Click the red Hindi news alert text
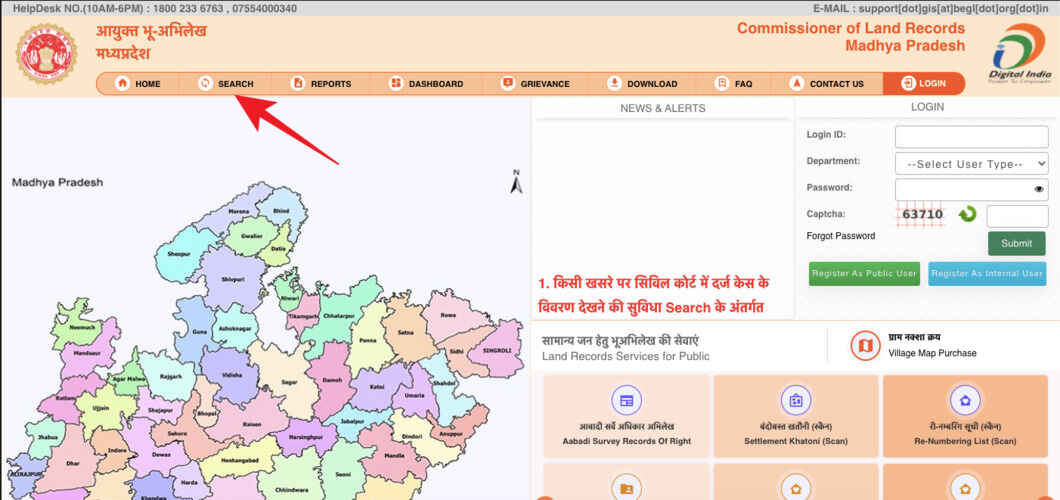This screenshot has width=1060, height=500. click(x=654, y=295)
